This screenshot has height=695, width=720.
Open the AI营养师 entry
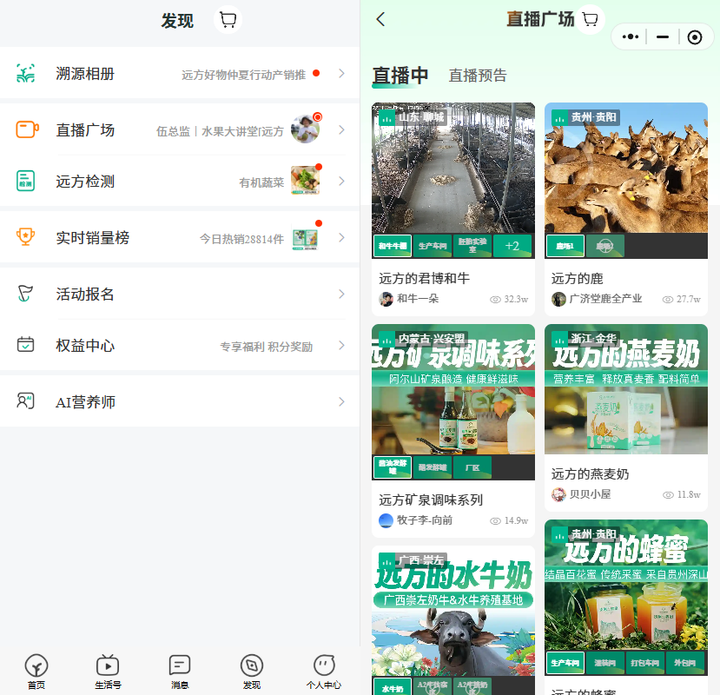click(180, 402)
